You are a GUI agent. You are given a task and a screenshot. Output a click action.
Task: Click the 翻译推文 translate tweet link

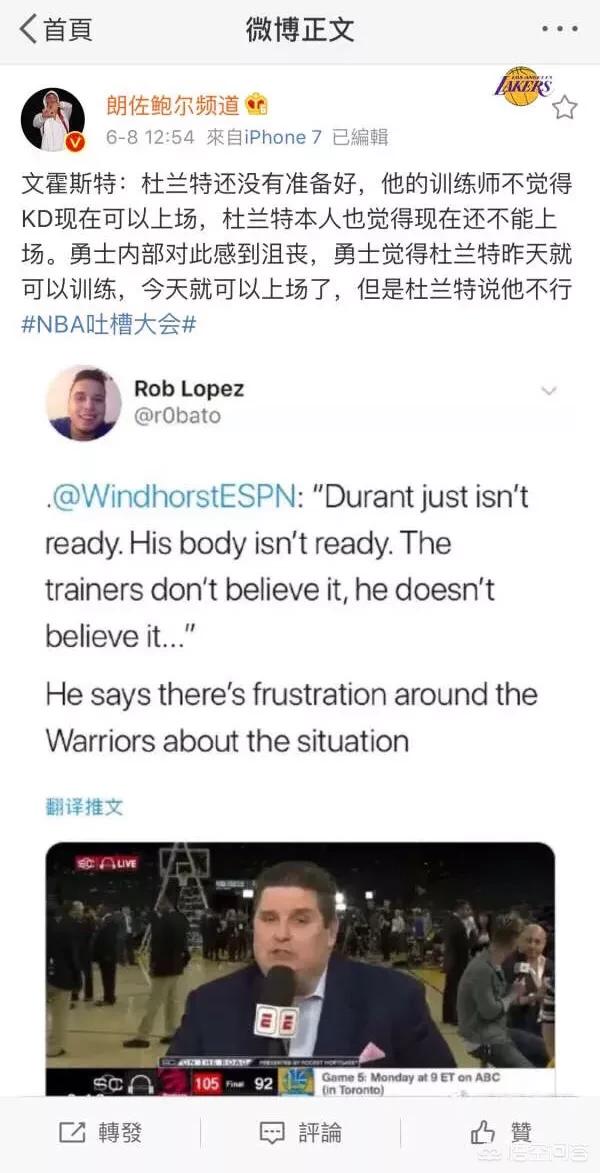tap(84, 806)
